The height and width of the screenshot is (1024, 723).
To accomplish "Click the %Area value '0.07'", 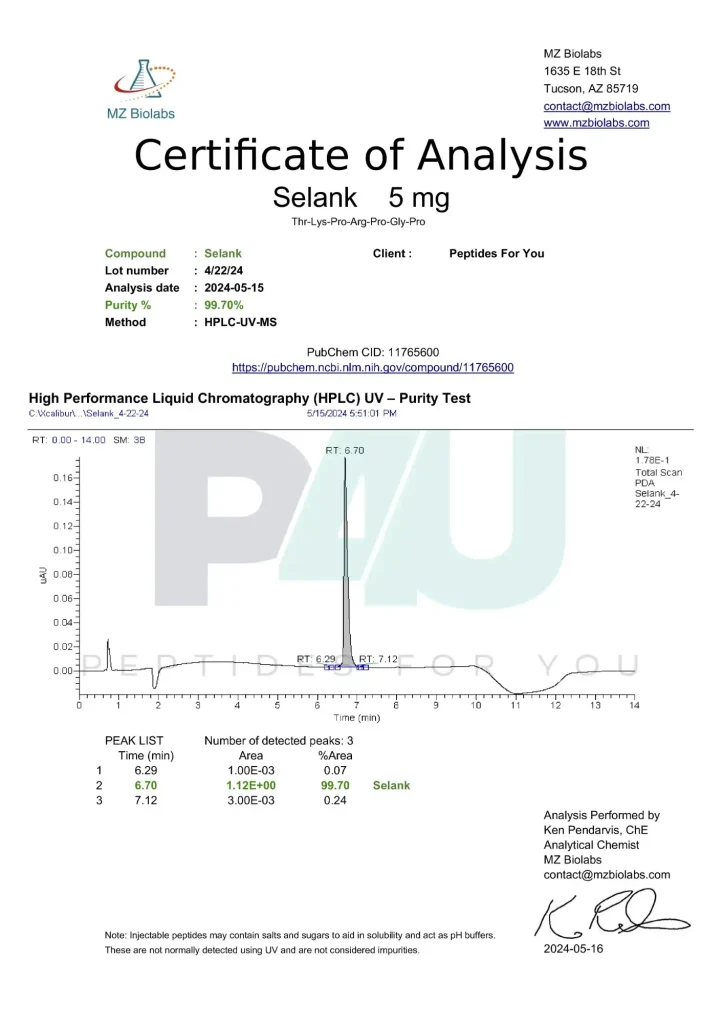I will 335,771.
